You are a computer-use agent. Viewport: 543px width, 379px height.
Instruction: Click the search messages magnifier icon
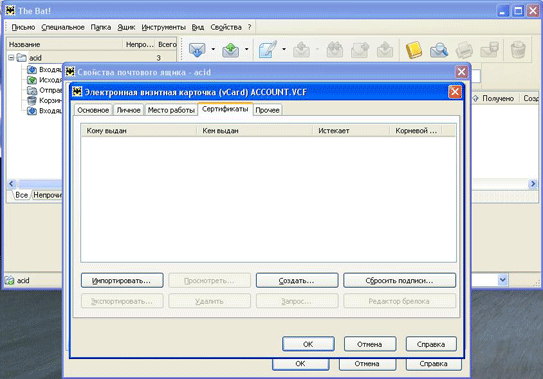[439, 50]
